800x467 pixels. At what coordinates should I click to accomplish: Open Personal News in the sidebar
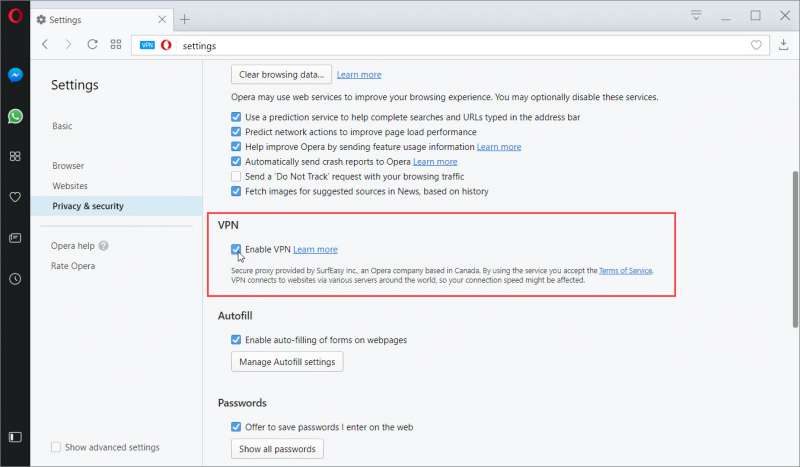15,238
